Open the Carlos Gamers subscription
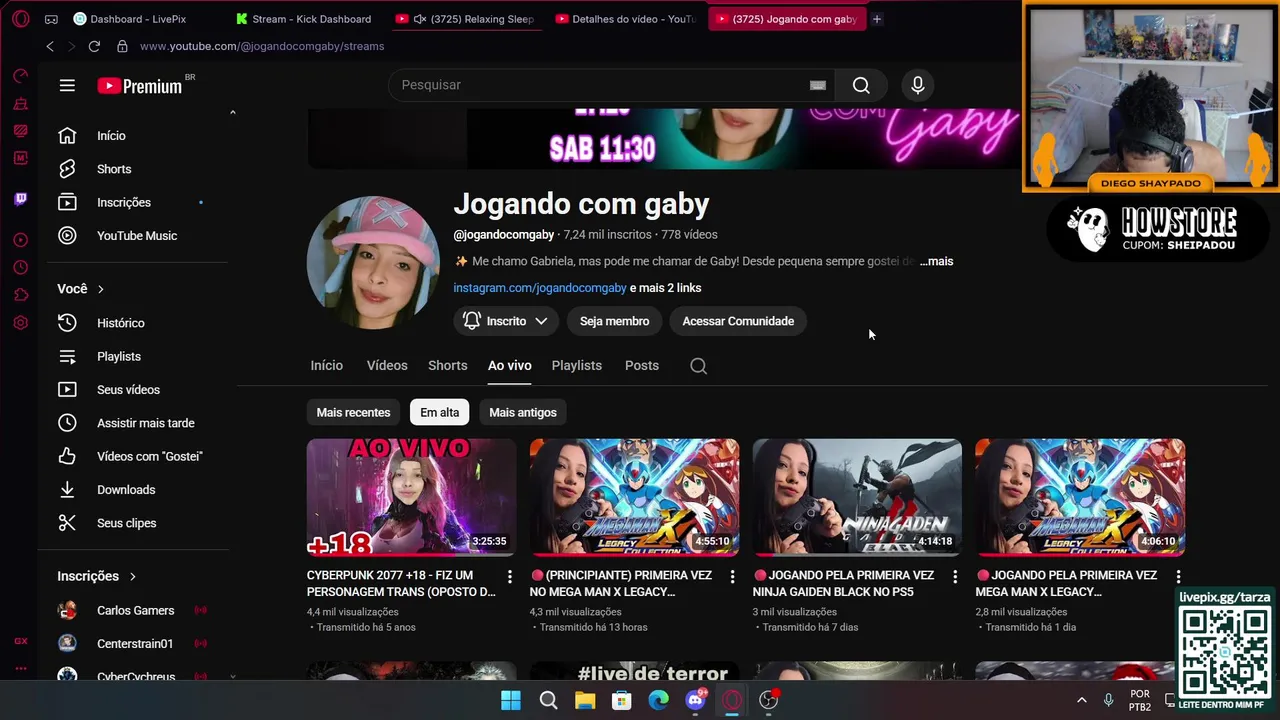Image resolution: width=1280 pixels, height=720 pixels. coord(135,611)
